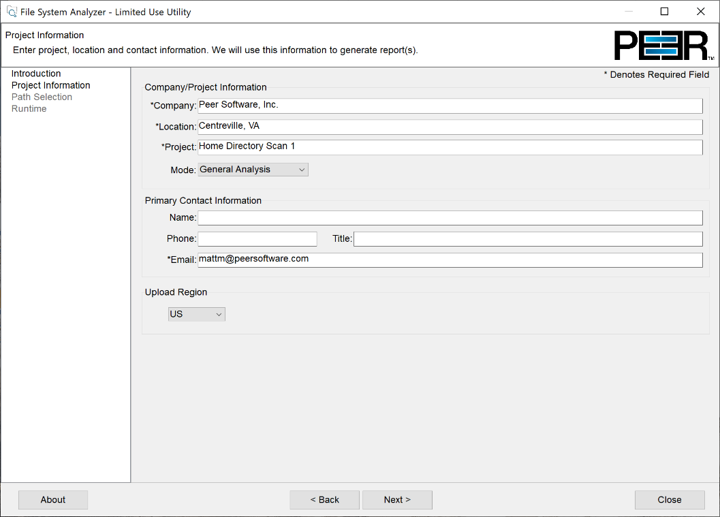Image resolution: width=720 pixels, height=517 pixels.
Task: Select the Project Information step in the sidebar
Action: coord(51,85)
